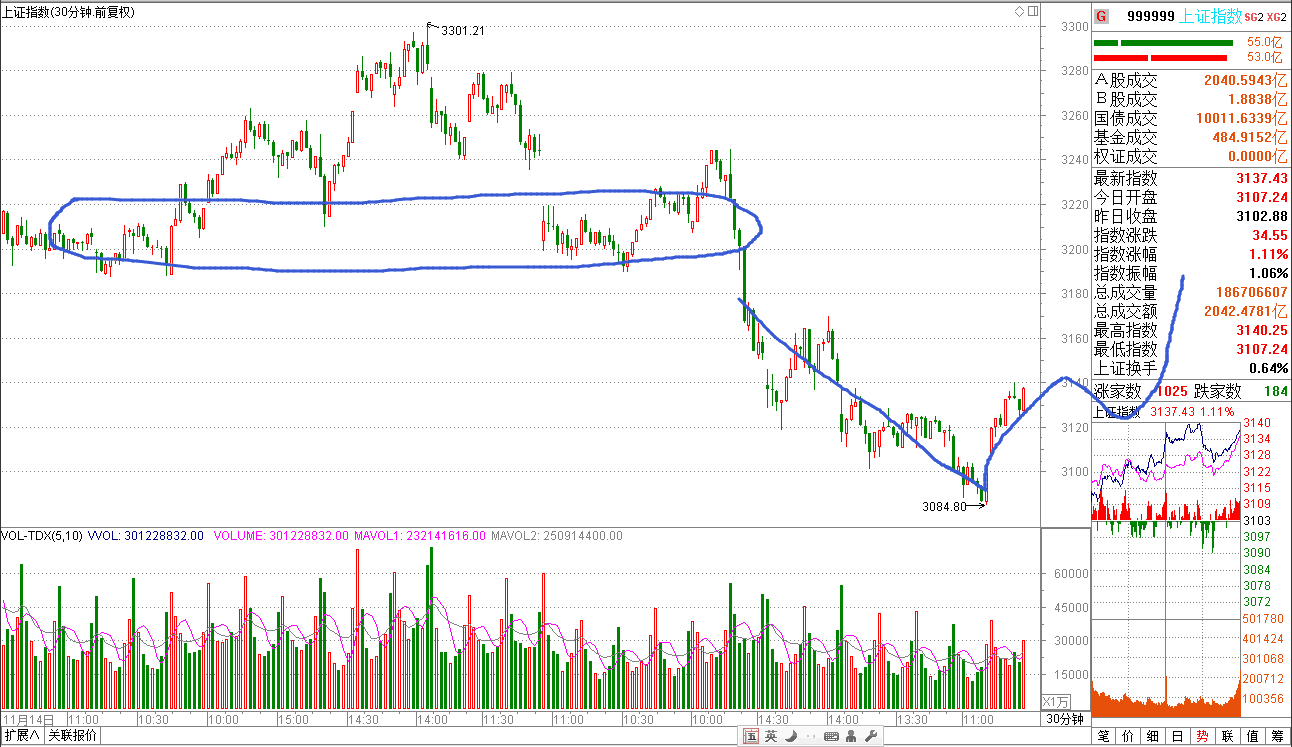This screenshot has height=747, width=1292.
Task: Click the diamond icon above the chart
Action: 1019,12
